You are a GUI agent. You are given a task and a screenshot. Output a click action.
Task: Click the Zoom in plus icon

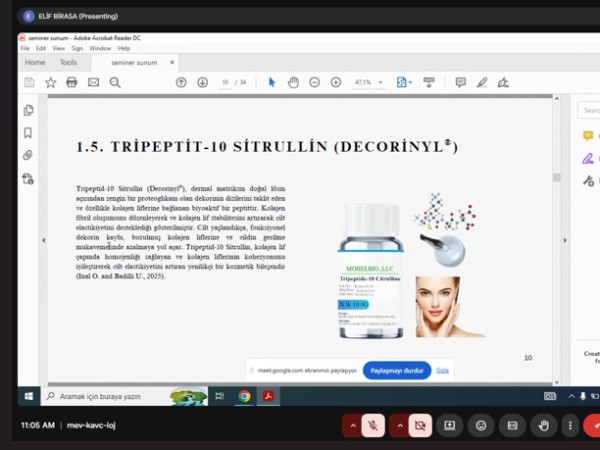coord(336,82)
